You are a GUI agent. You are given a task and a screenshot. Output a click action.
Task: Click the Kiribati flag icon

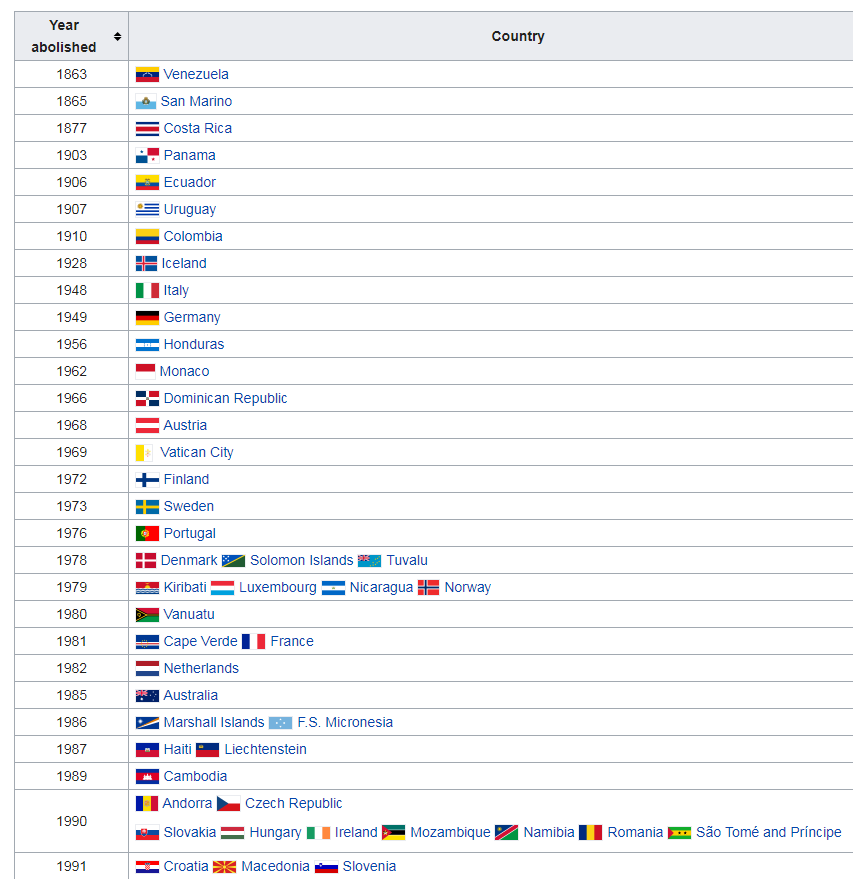coord(147,587)
